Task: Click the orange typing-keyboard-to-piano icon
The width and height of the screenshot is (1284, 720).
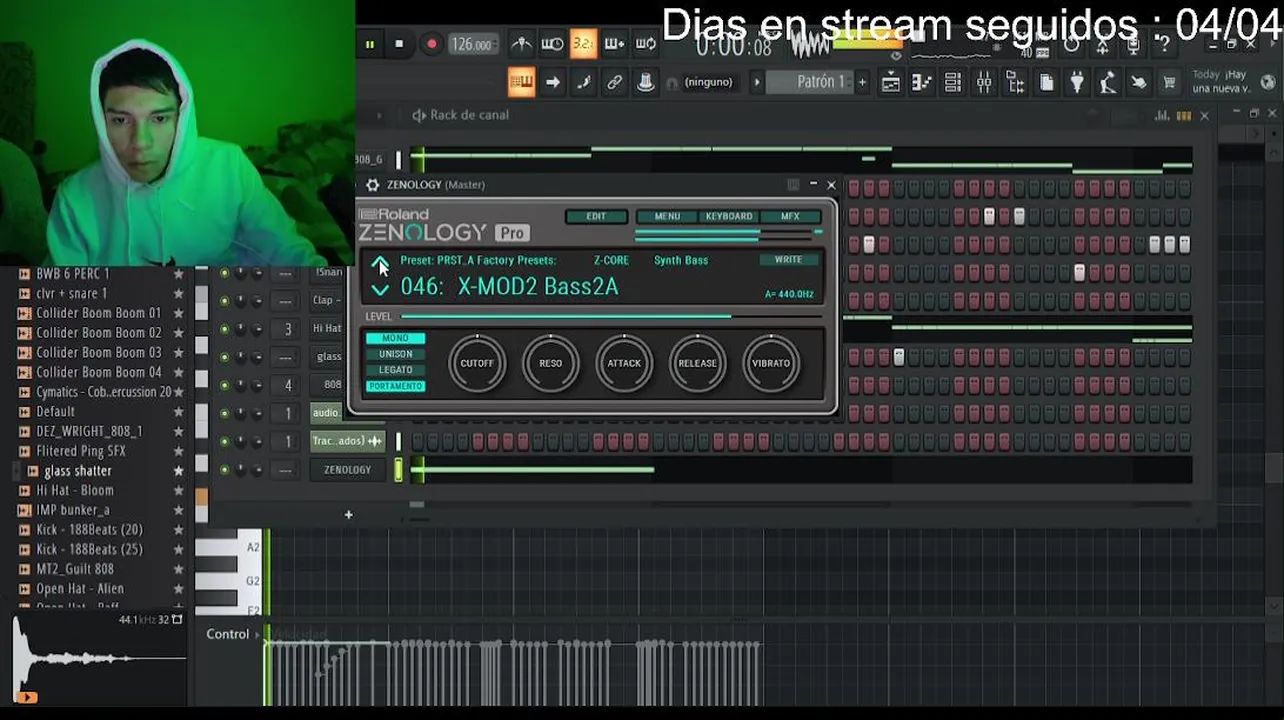Action: pos(521,82)
